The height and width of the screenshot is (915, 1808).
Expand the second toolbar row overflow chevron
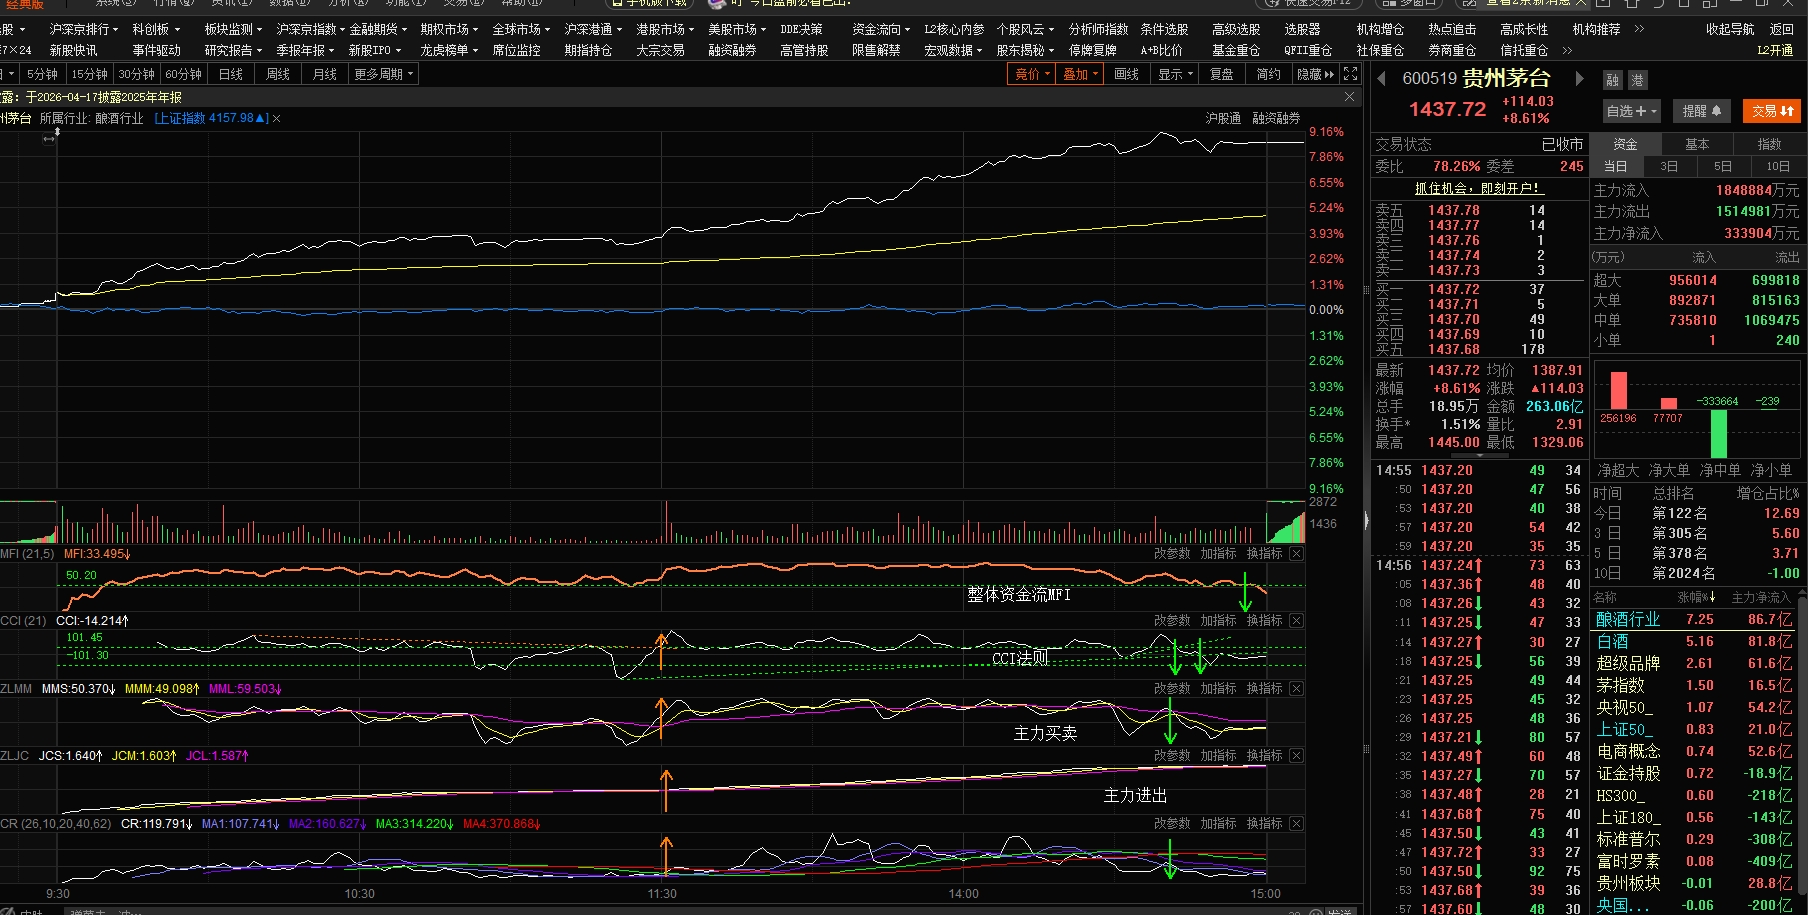click(x=1567, y=50)
